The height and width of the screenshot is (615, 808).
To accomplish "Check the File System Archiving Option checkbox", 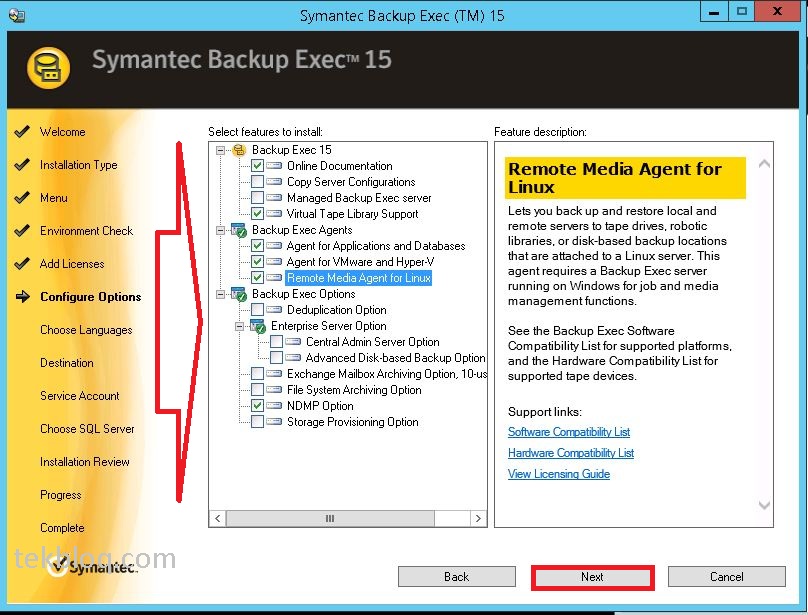I will [x=257, y=390].
